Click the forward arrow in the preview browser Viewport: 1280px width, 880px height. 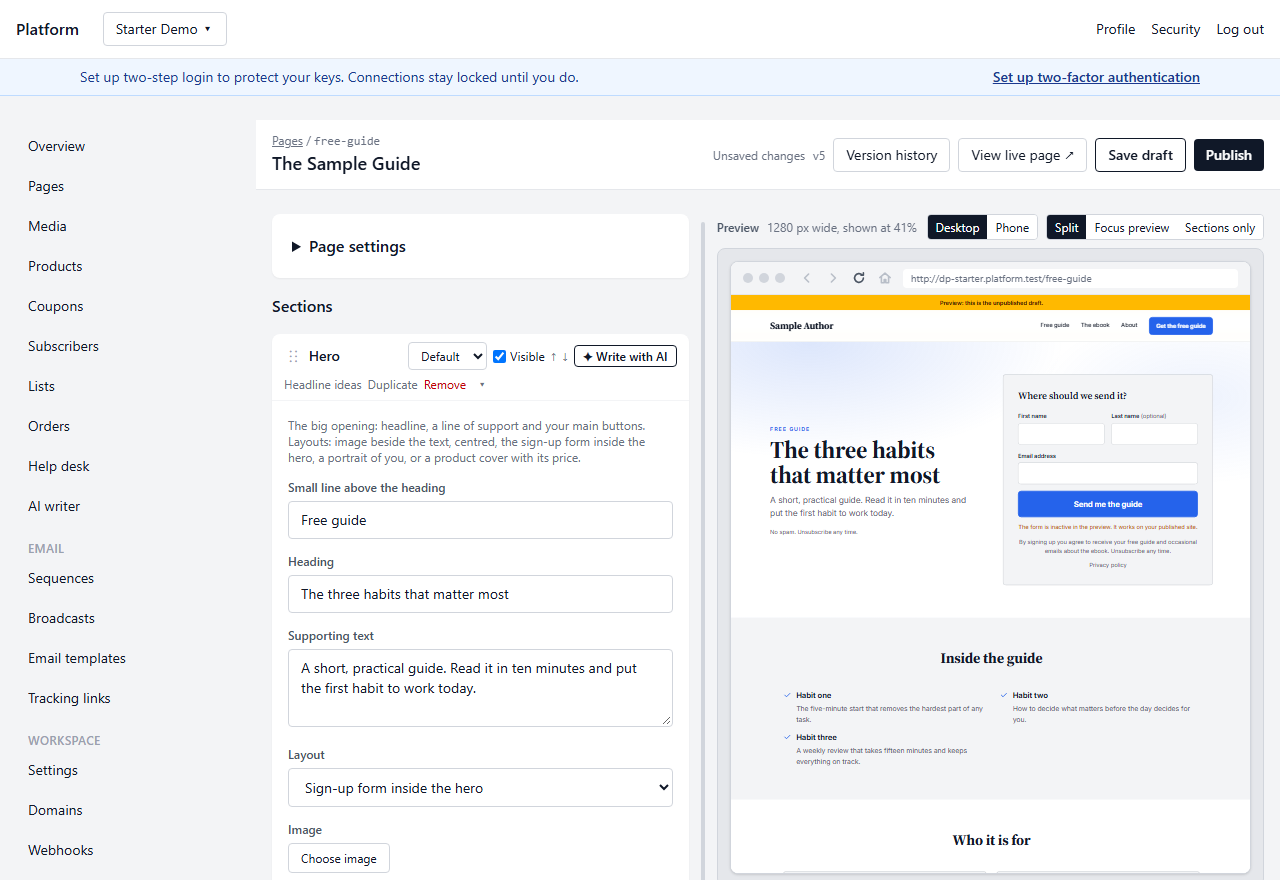coord(833,278)
